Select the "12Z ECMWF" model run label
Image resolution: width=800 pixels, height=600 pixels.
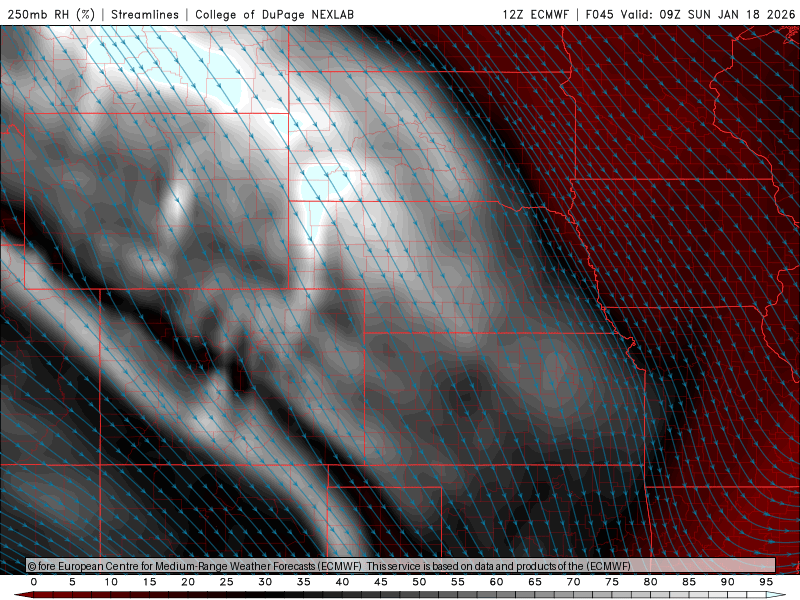click(x=535, y=14)
